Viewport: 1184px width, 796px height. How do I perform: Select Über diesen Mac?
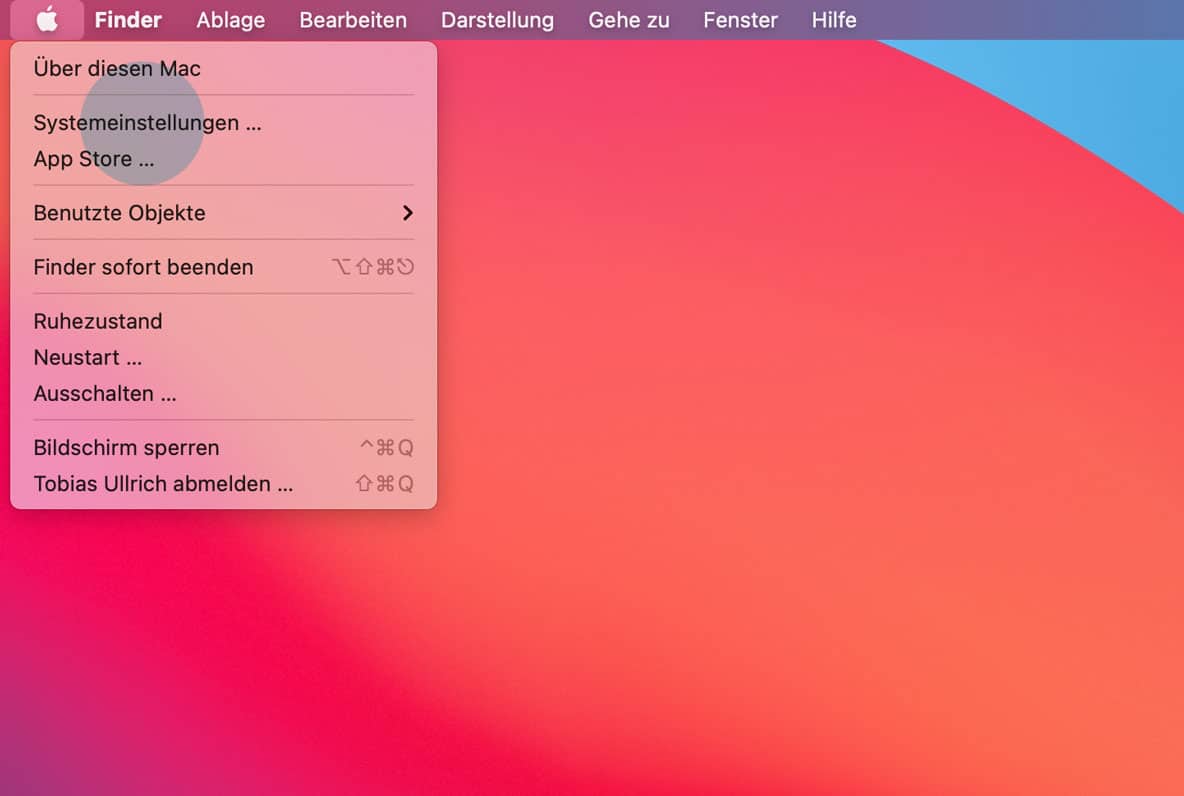pos(224,68)
